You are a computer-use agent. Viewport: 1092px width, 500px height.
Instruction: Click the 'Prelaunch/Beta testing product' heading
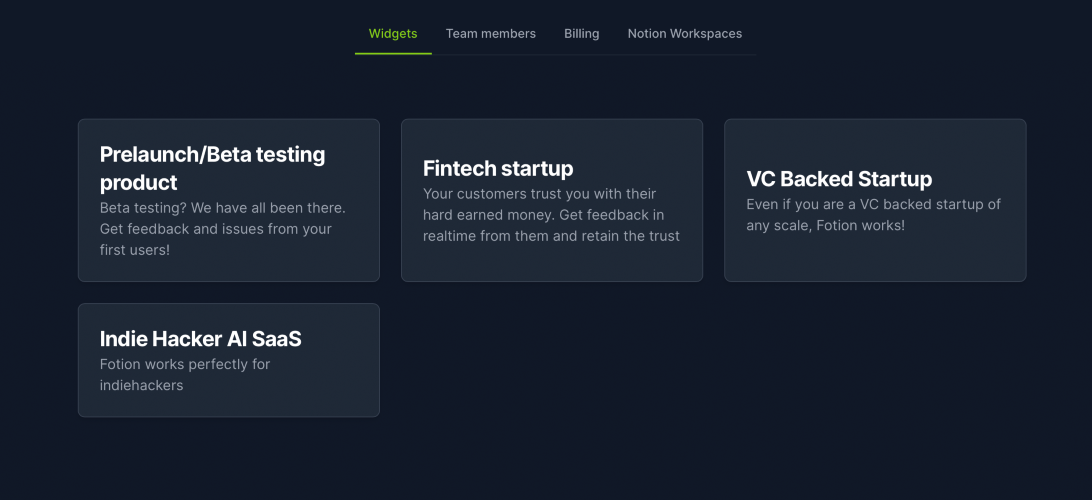[212, 168]
